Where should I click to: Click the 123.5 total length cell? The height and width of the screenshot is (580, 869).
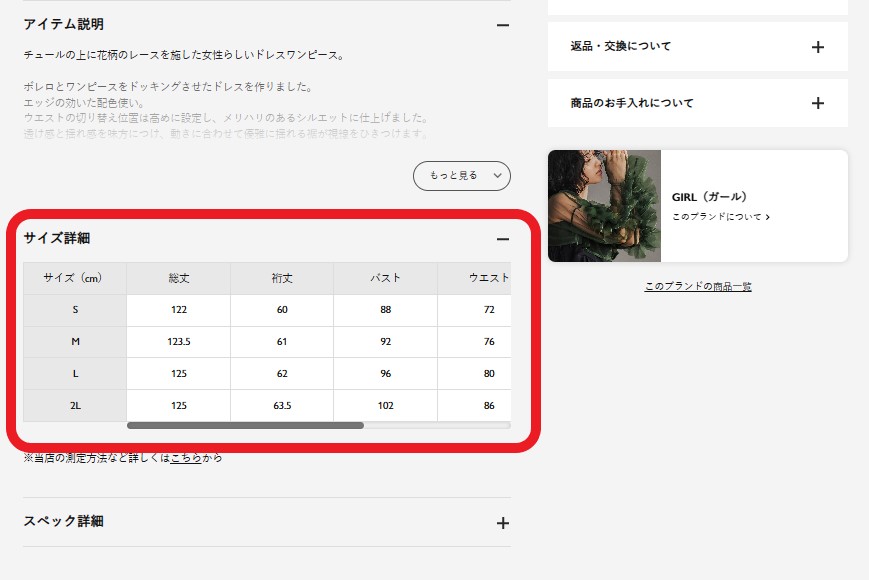(178, 342)
